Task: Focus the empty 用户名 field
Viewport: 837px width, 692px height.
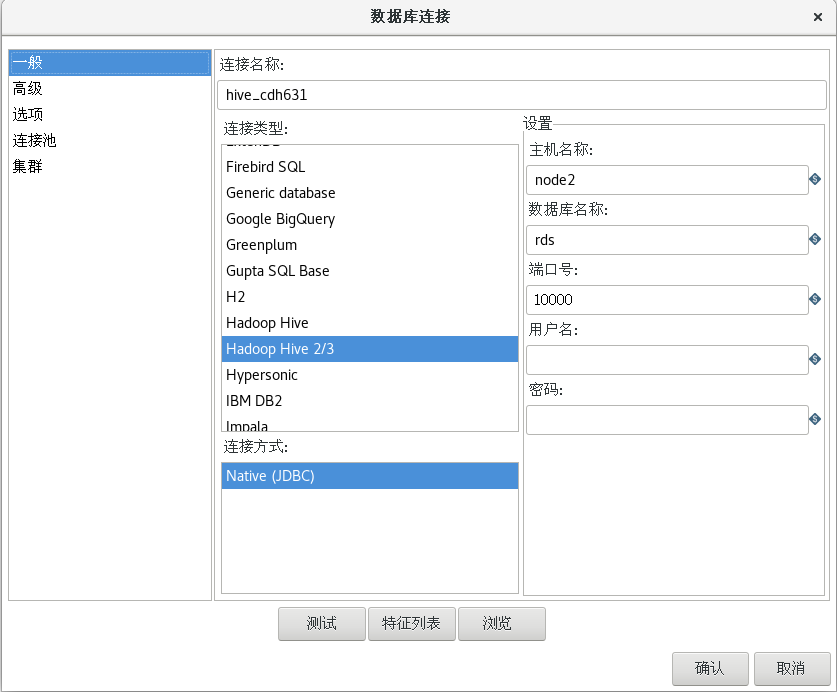Action: click(x=667, y=360)
